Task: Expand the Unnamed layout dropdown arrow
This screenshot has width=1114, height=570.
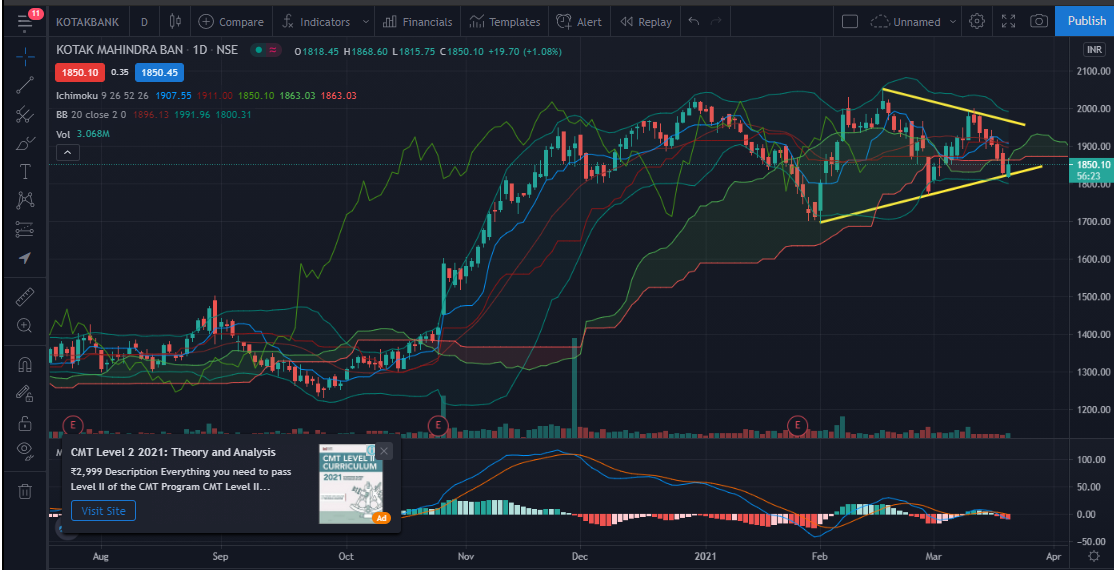Action: (953, 21)
